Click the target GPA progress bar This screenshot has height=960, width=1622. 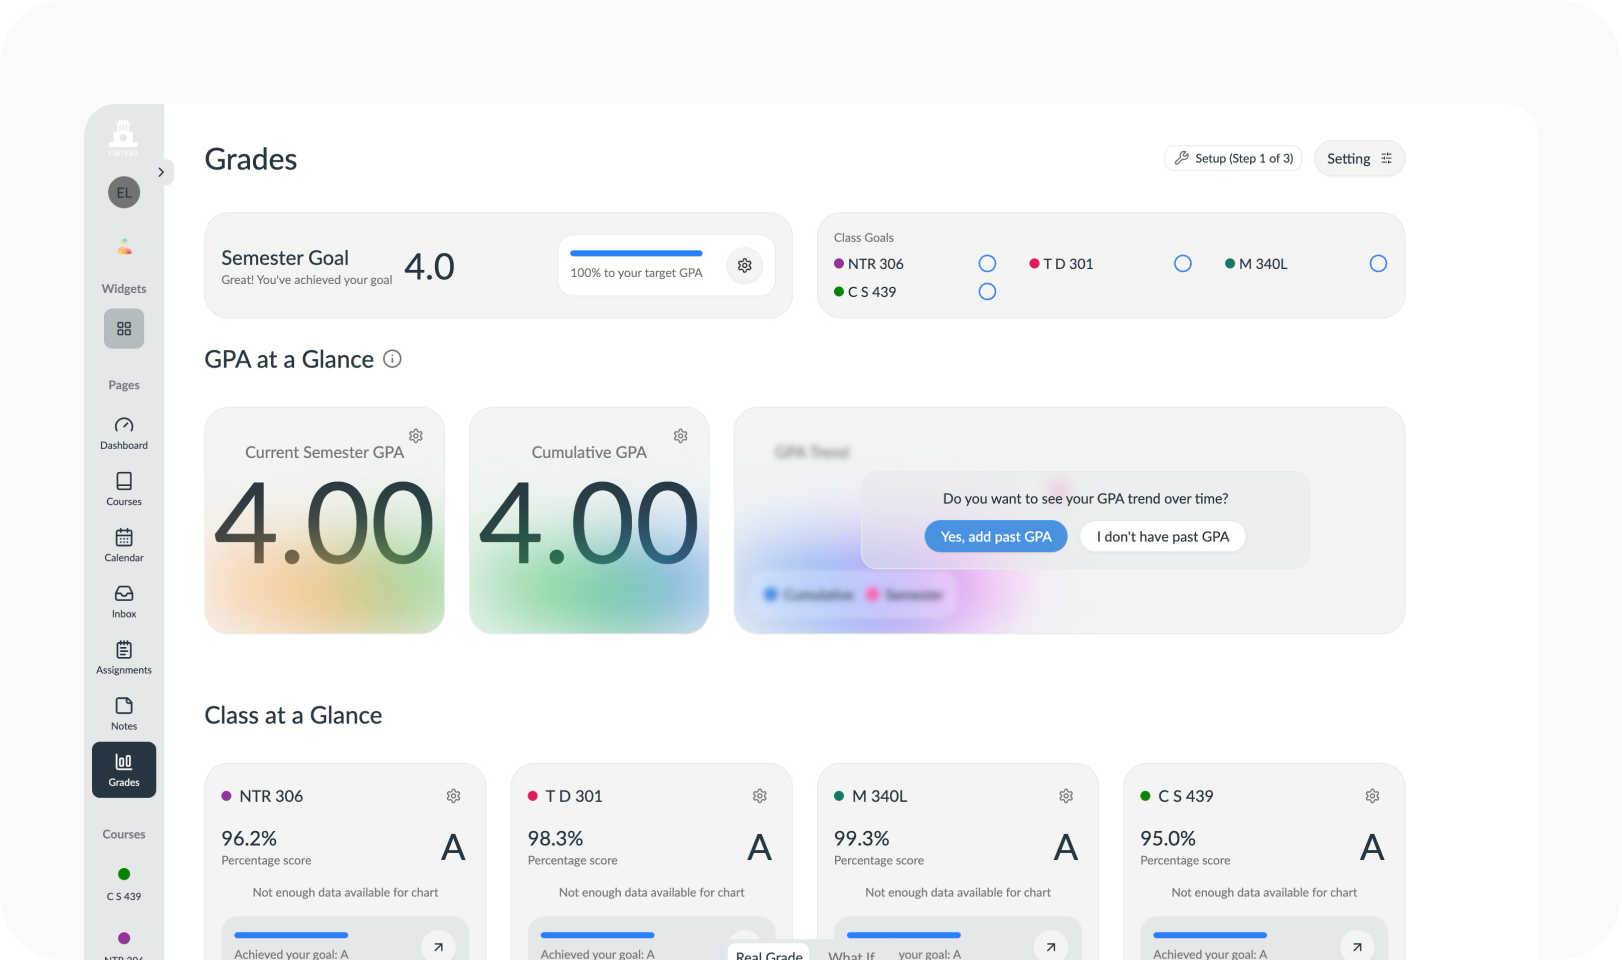coord(635,253)
